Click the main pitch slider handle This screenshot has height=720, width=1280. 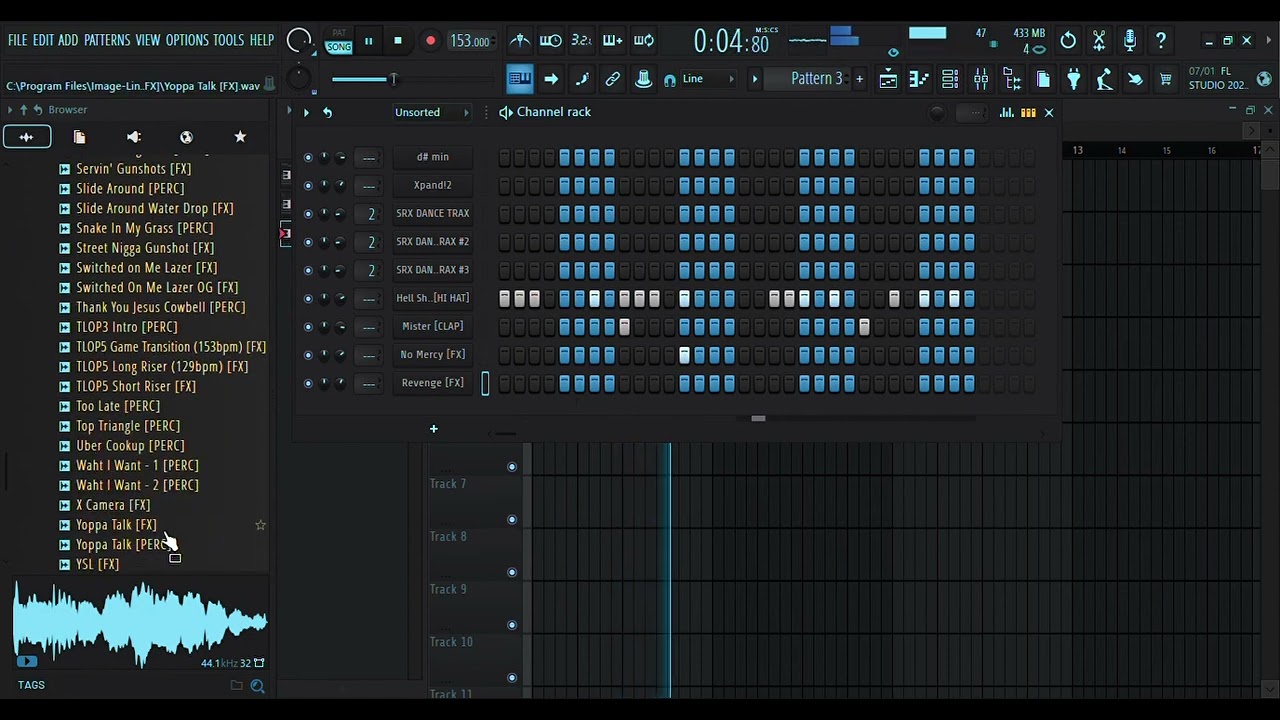(x=393, y=80)
